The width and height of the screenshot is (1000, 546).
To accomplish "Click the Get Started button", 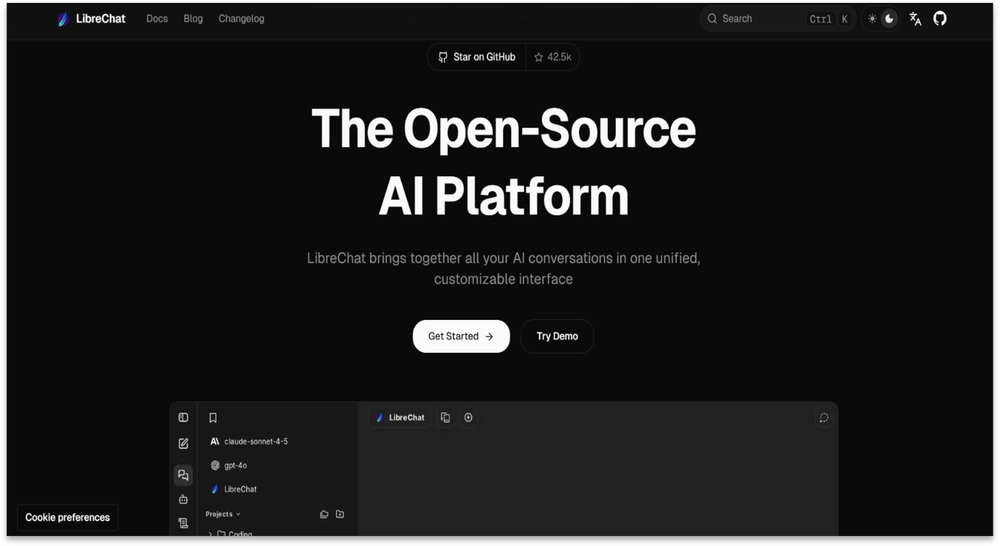I will (x=461, y=336).
